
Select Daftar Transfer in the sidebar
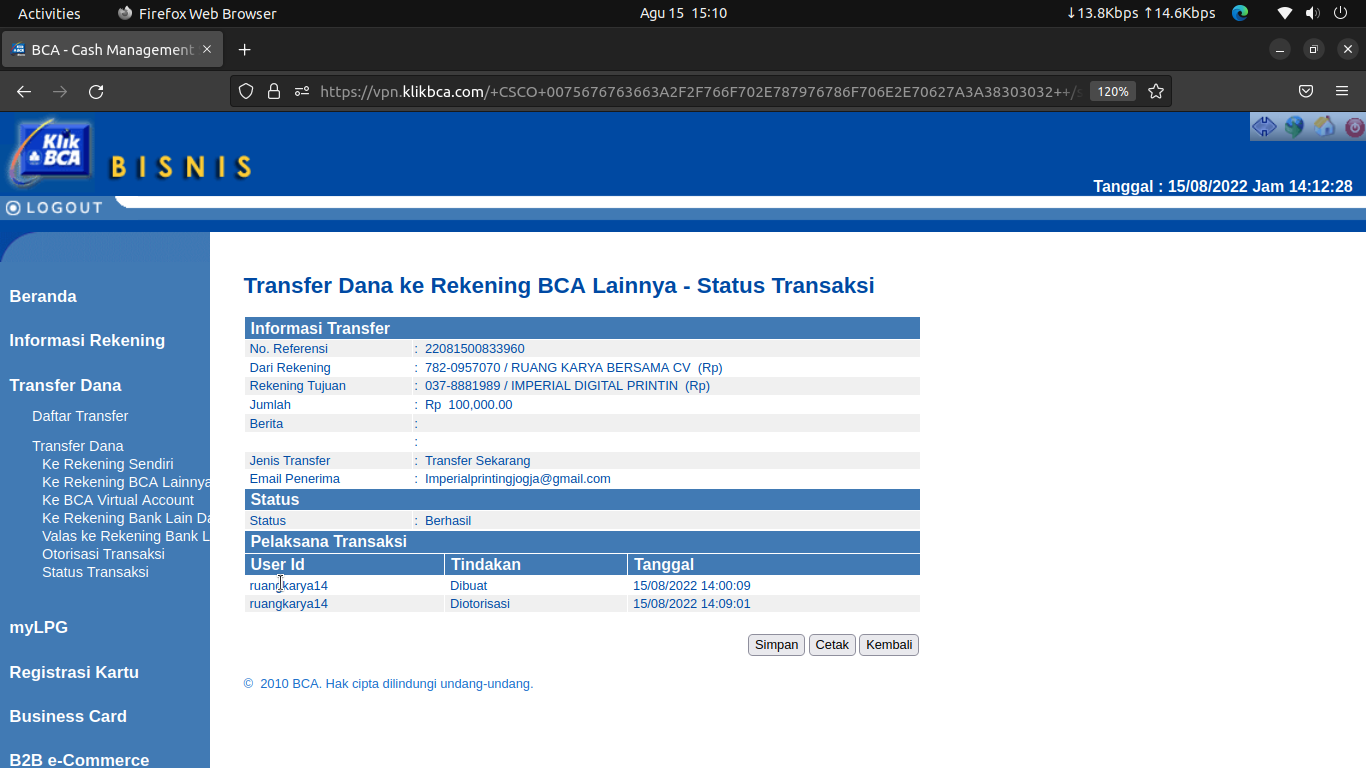click(x=80, y=416)
